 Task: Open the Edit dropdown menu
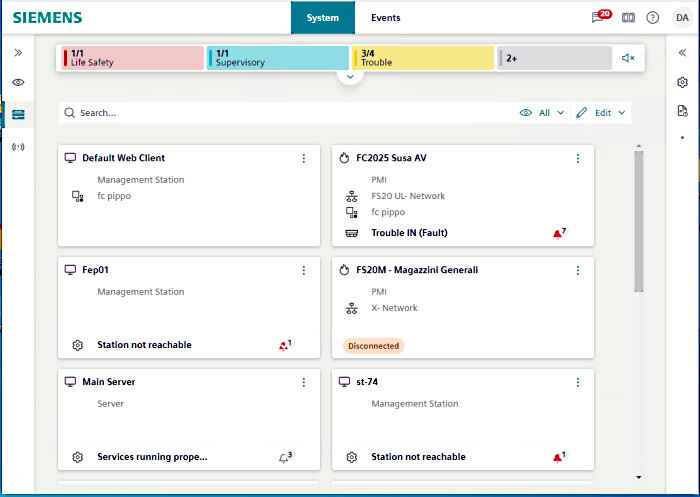coord(602,113)
